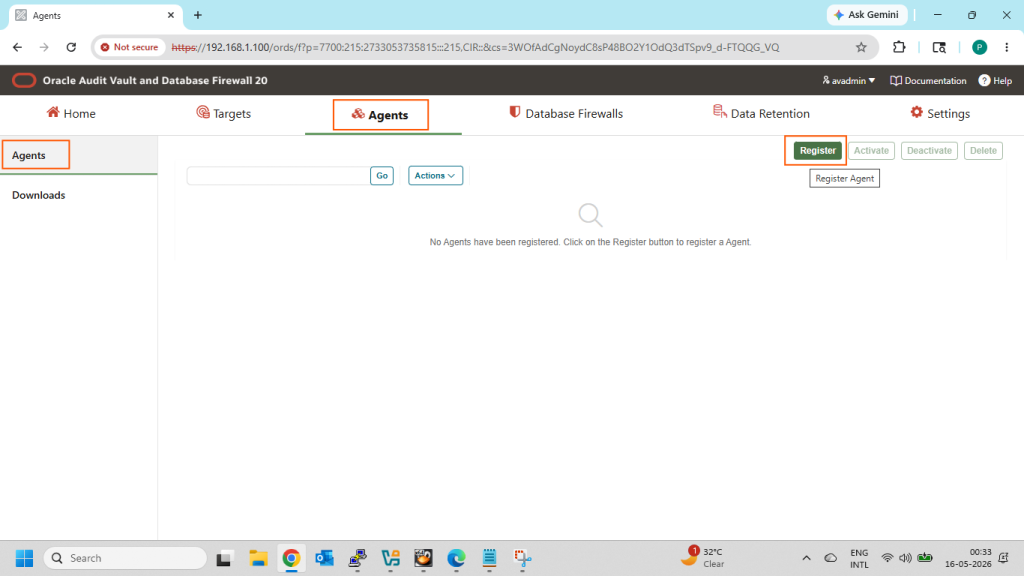Click the Oracle logo icon

[24, 80]
